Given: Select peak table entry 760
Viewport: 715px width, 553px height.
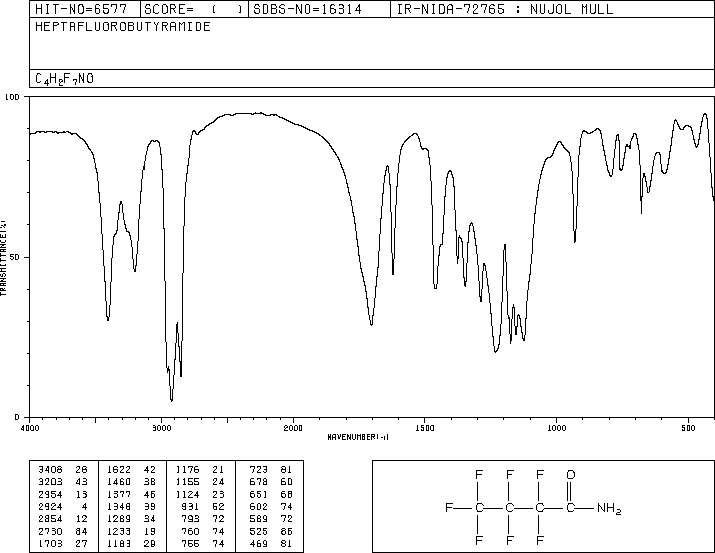Looking at the screenshot, I should click(190, 531).
